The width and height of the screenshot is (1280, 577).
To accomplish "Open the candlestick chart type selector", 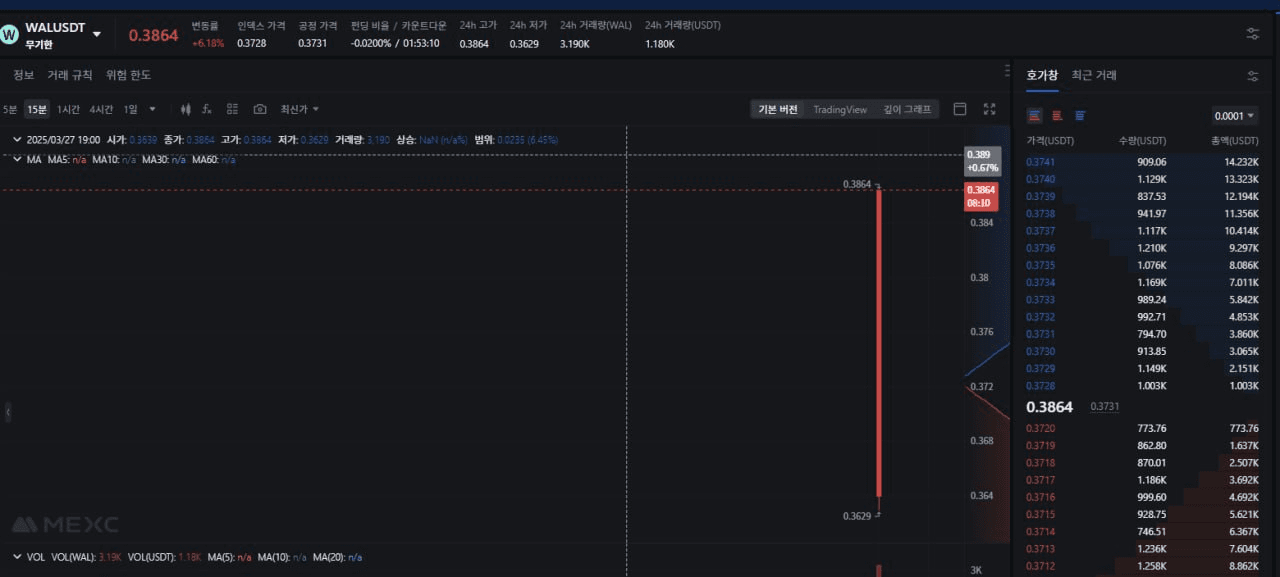I will pyautogui.click(x=185, y=109).
